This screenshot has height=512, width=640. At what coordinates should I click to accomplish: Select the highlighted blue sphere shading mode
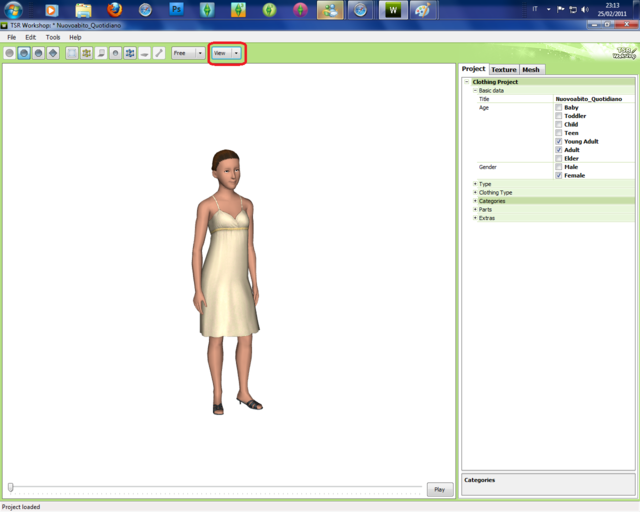pos(24,53)
